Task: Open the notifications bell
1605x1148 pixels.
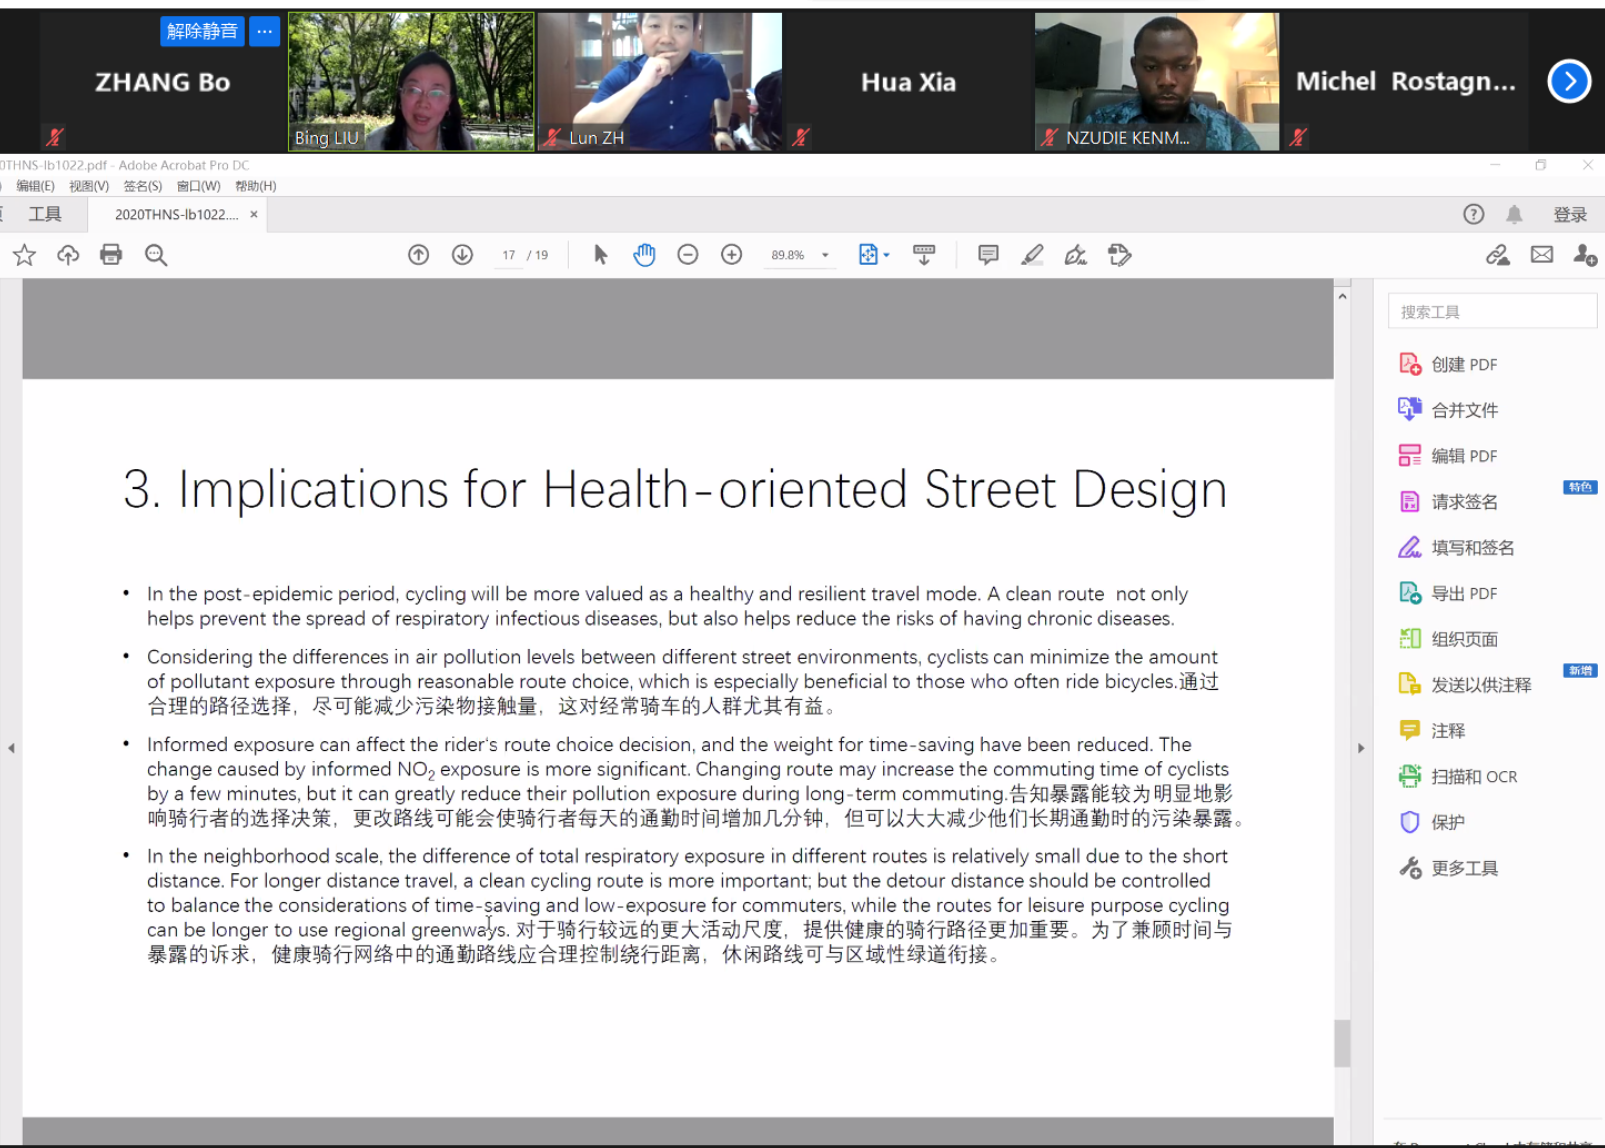Action: (1514, 214)
